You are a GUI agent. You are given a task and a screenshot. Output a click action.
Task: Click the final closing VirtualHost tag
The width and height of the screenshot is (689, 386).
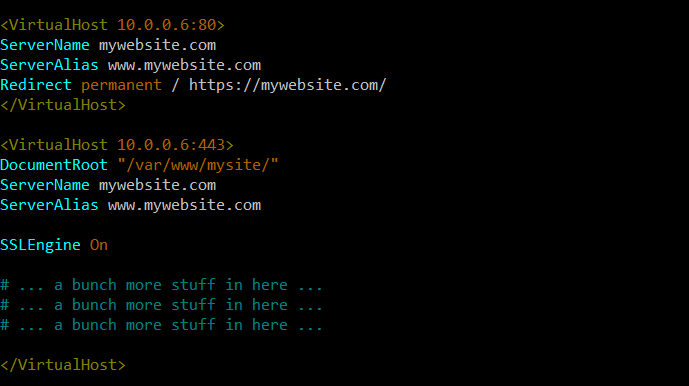63,365
